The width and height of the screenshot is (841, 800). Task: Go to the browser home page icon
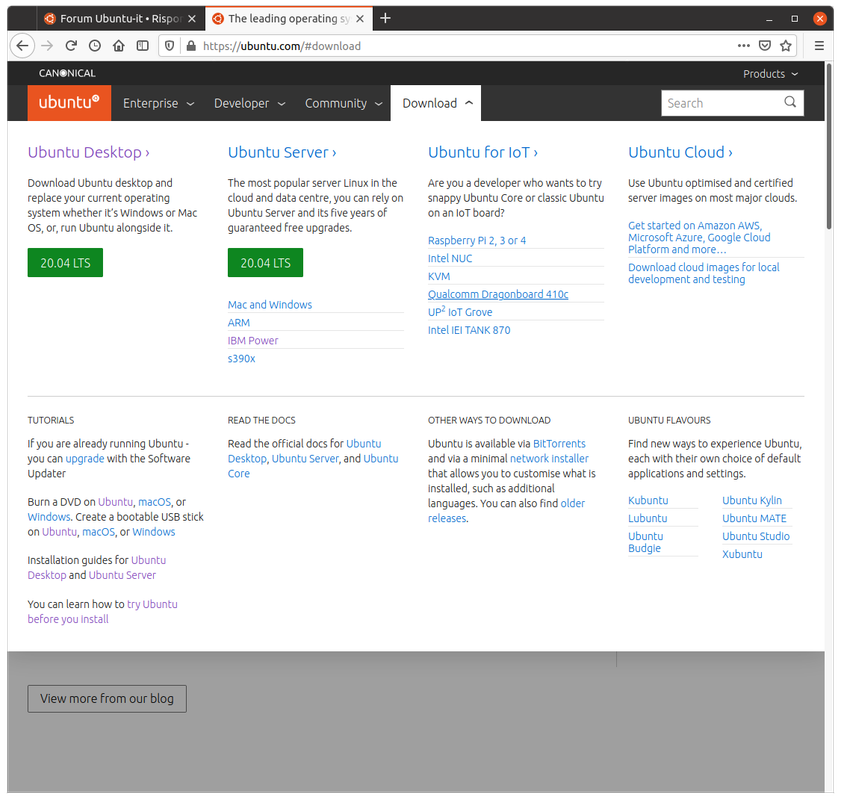[119, 46]
